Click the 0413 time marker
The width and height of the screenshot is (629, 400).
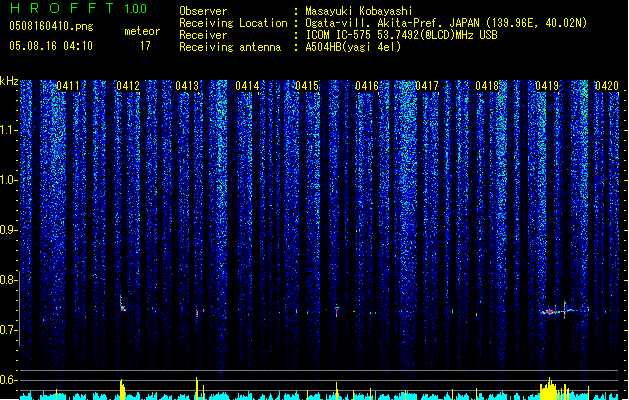coord(187,86)
